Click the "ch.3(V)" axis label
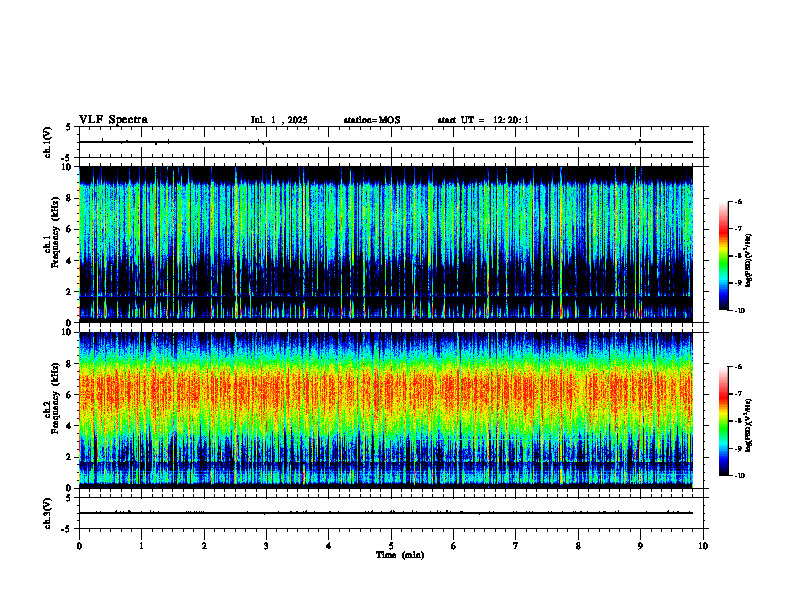Image resolution: width=792 pixels, height=612 pixels. point(47,513)
